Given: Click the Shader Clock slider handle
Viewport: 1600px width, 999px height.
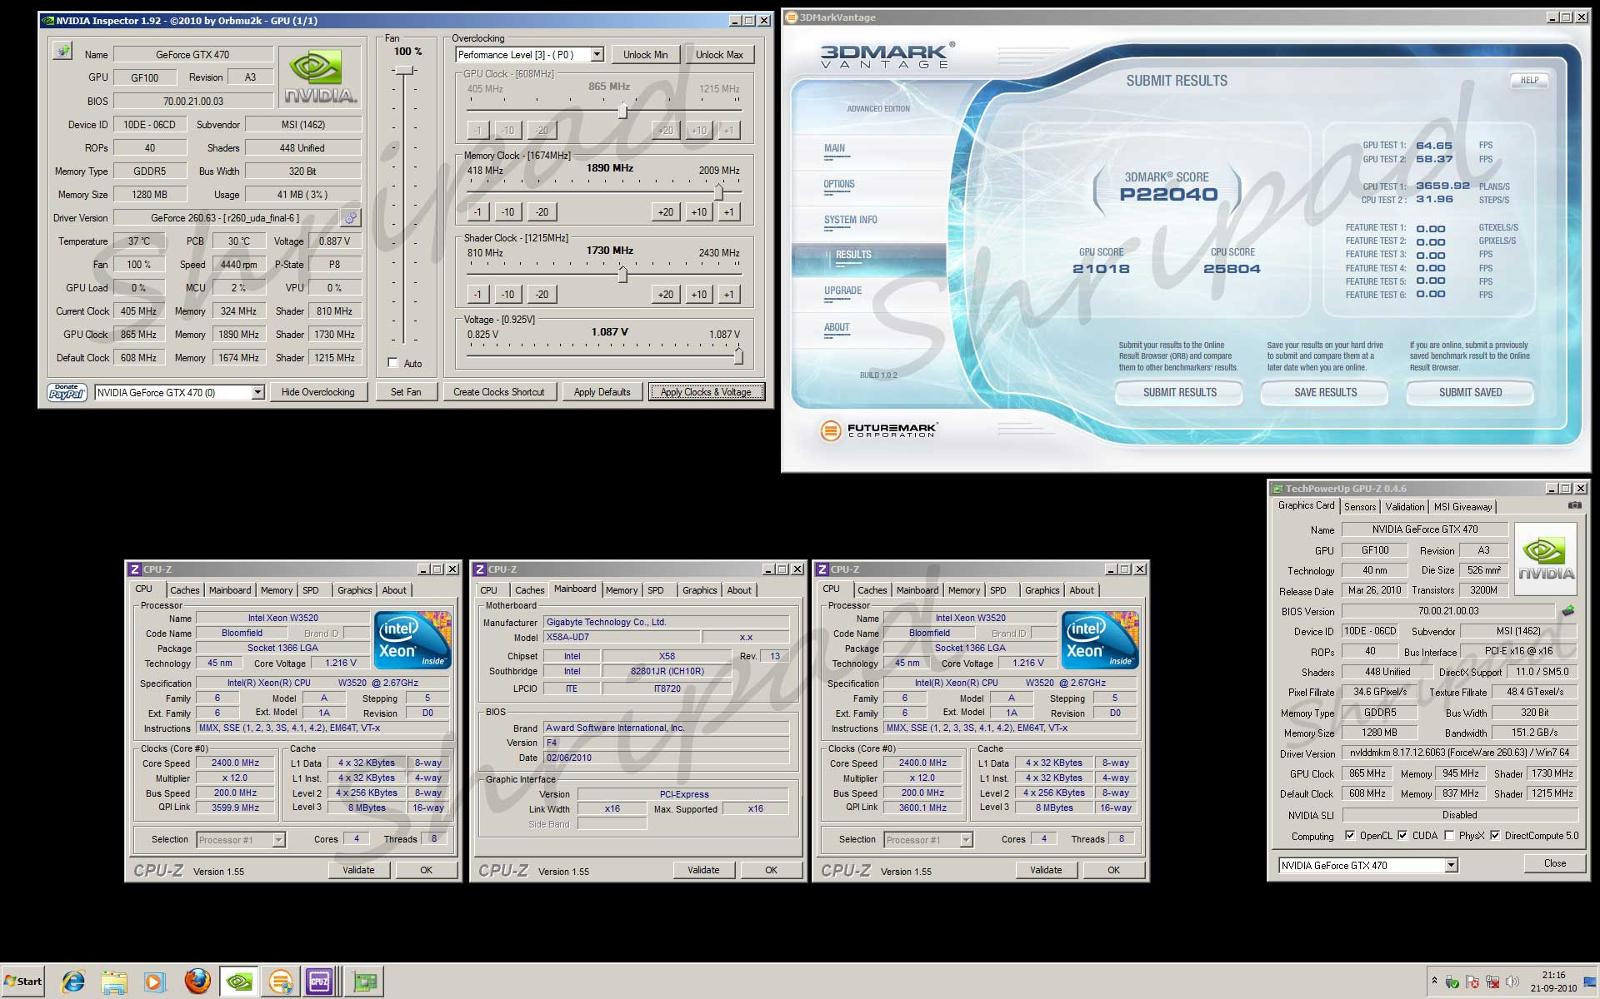Looking at the screenshot, I should [622, 274].
